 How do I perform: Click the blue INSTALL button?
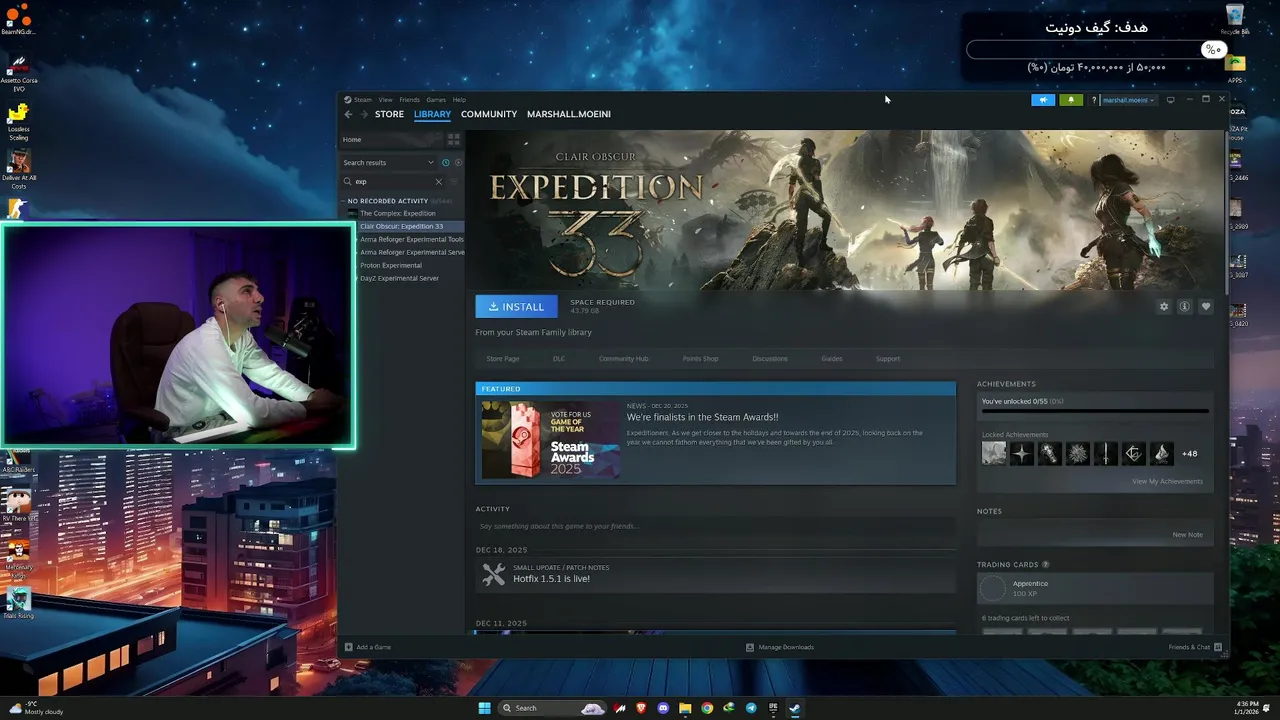coord(516,307)
